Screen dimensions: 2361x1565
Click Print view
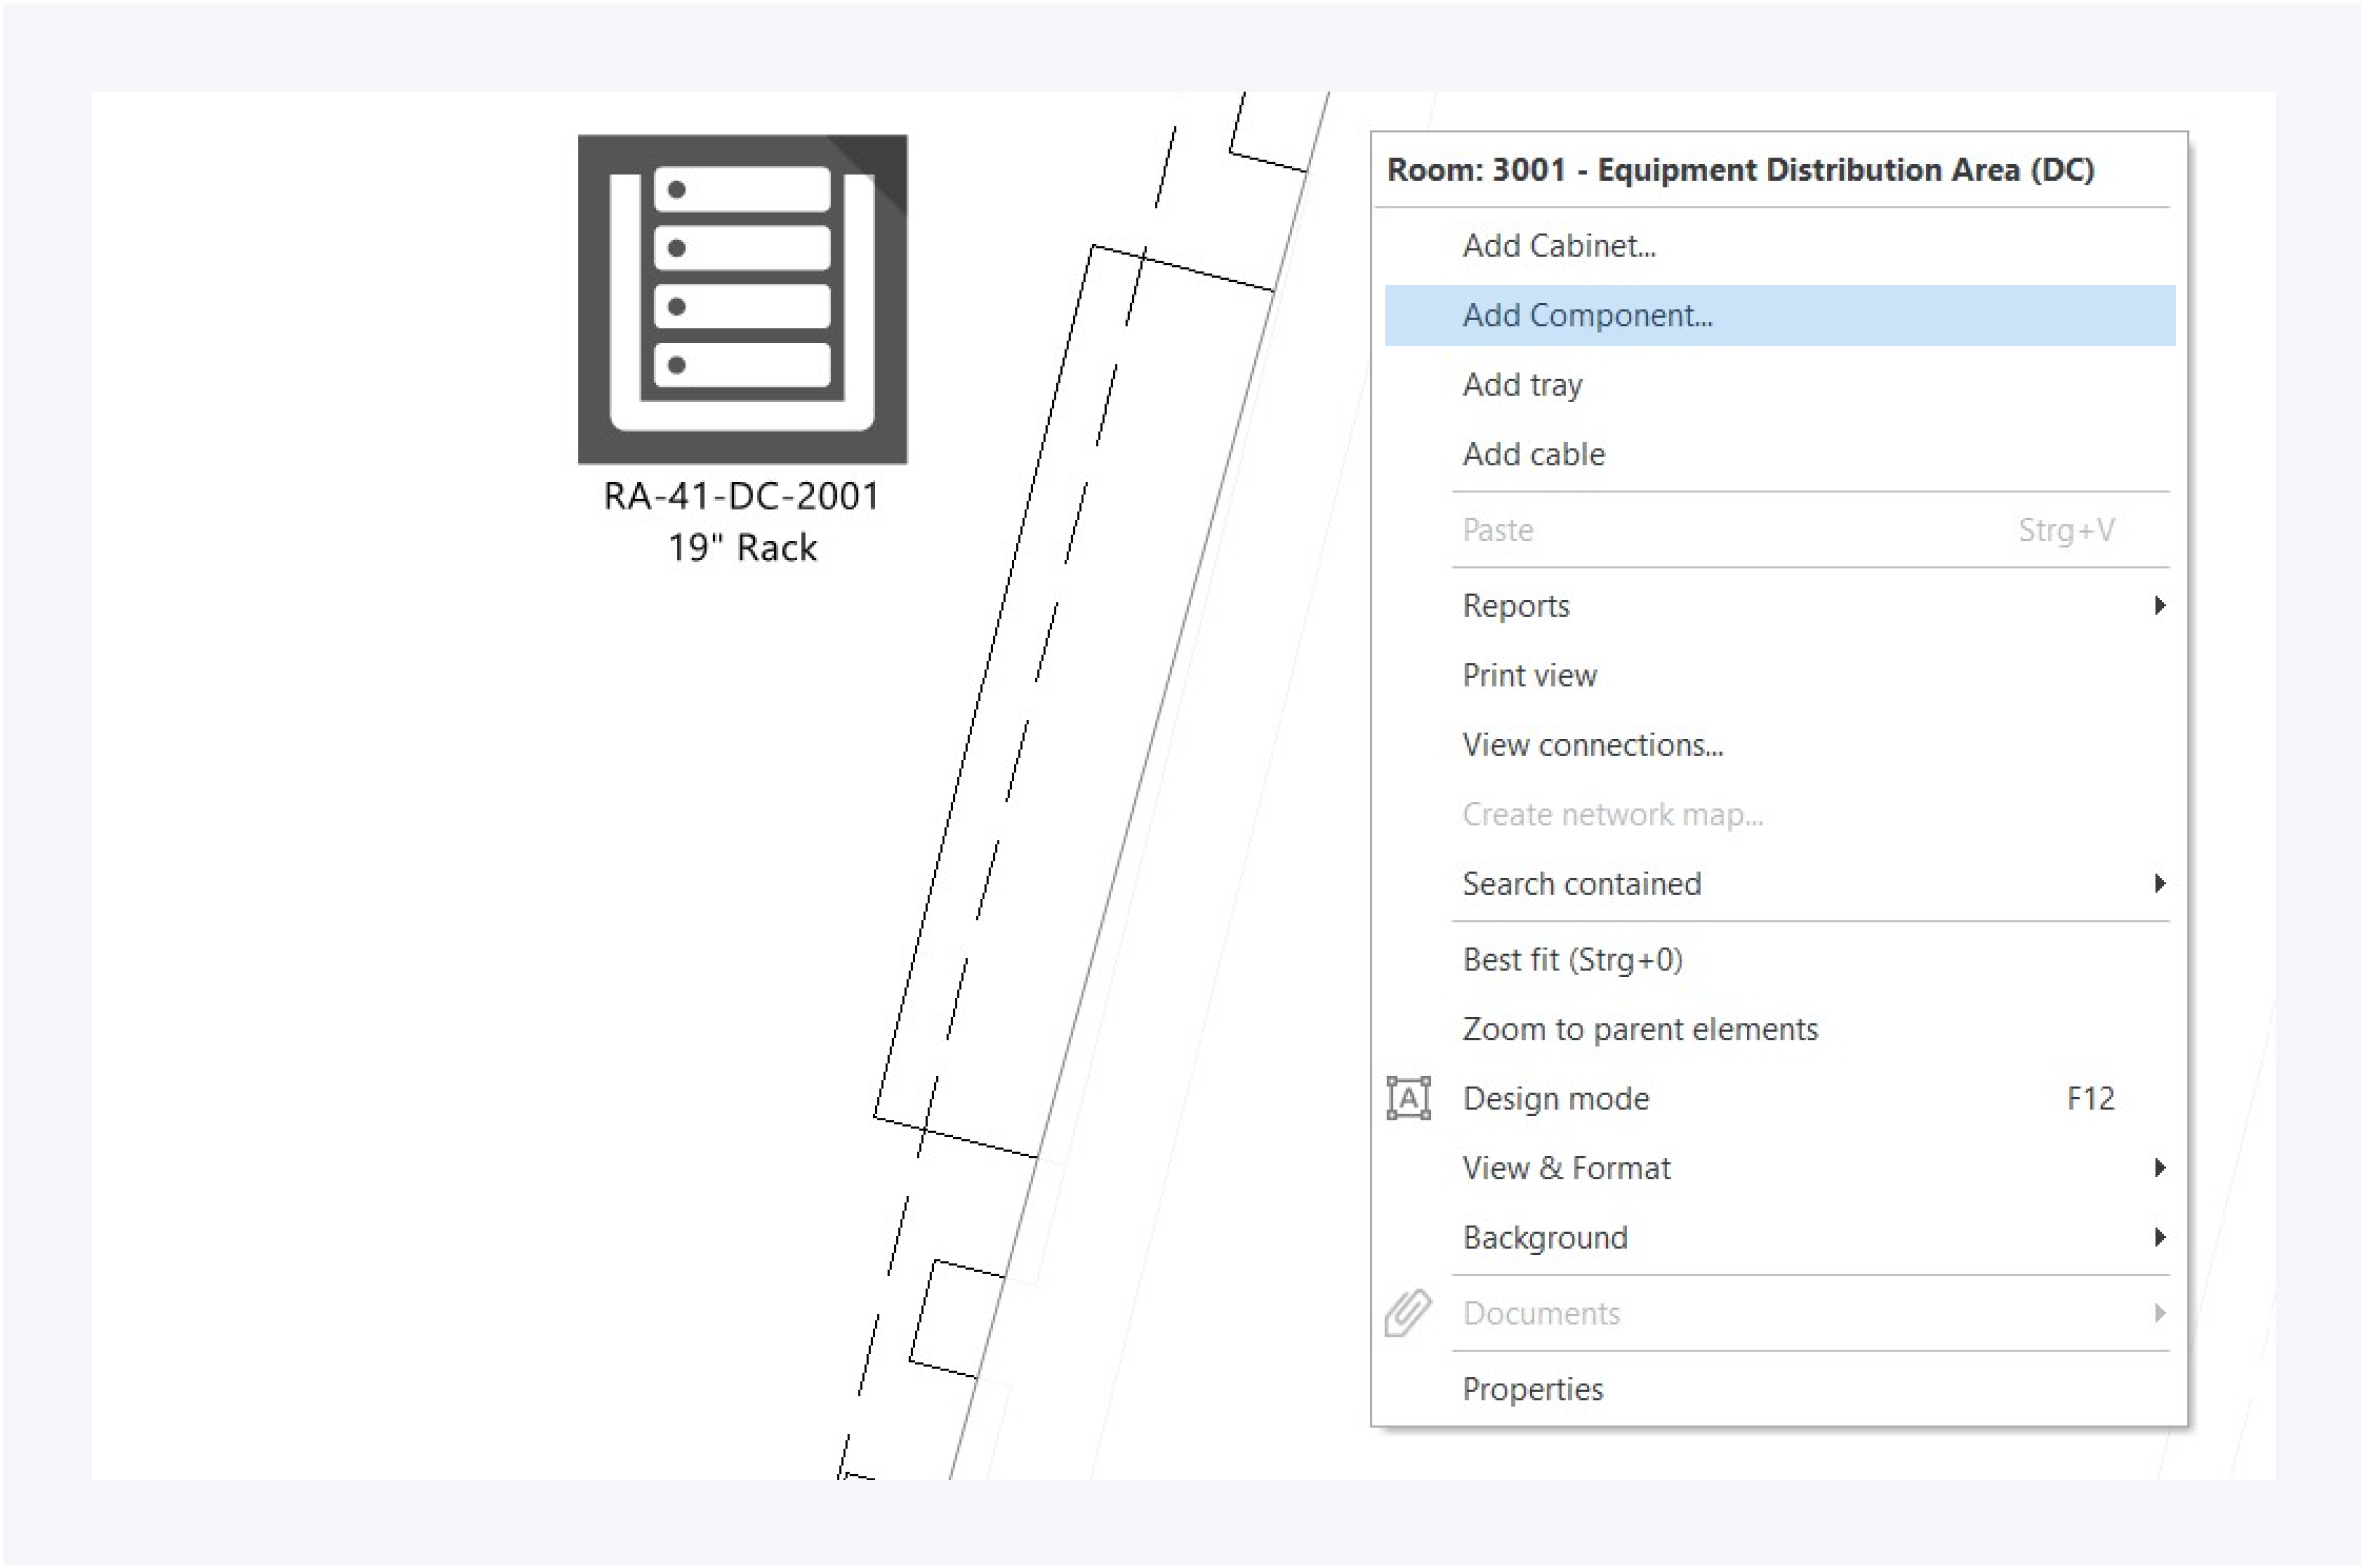pyautogui.click(x=1529, y=676)
